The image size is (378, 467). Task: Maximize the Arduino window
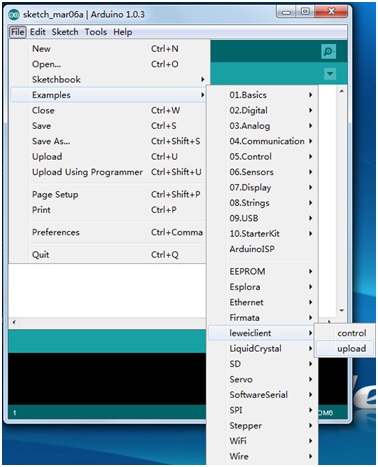pyautogui.click(x=305, y=12)
